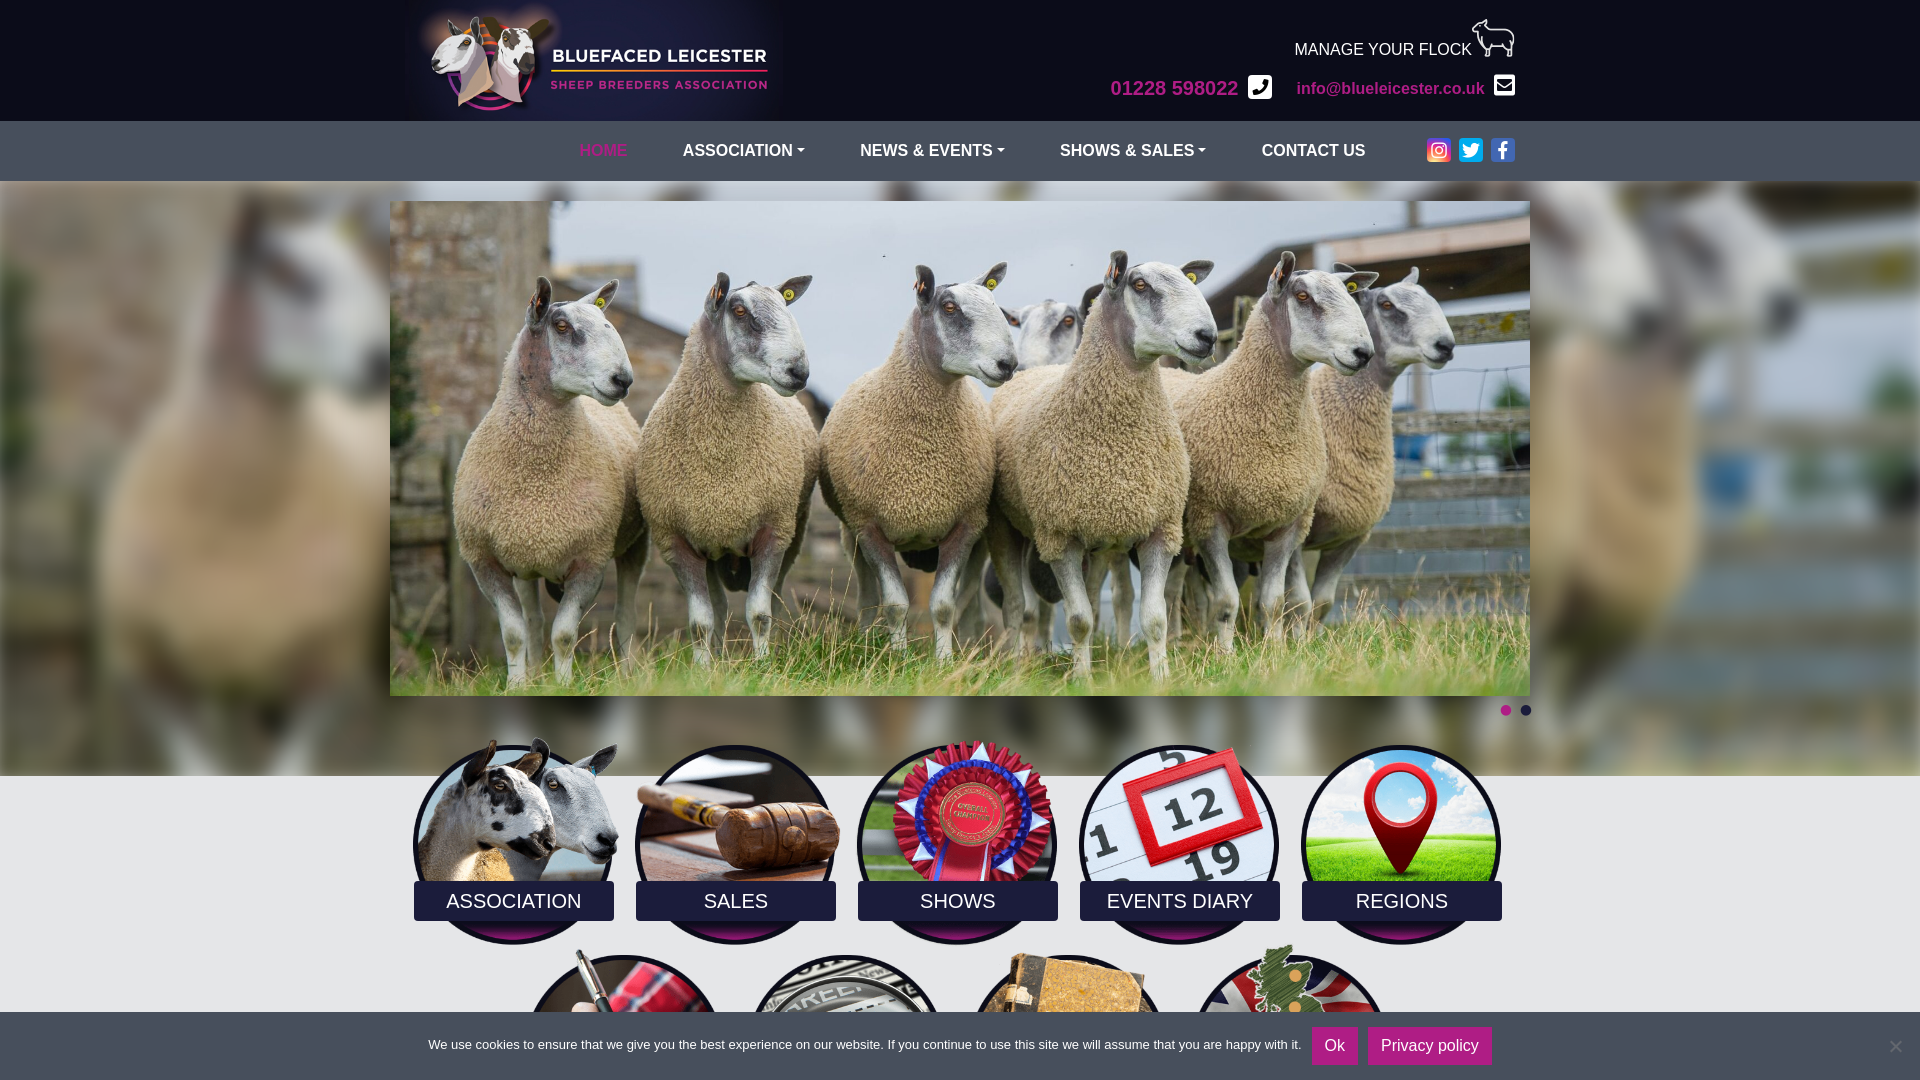
Task: Click the phone icon next to number
Action: pos(1260,87)
